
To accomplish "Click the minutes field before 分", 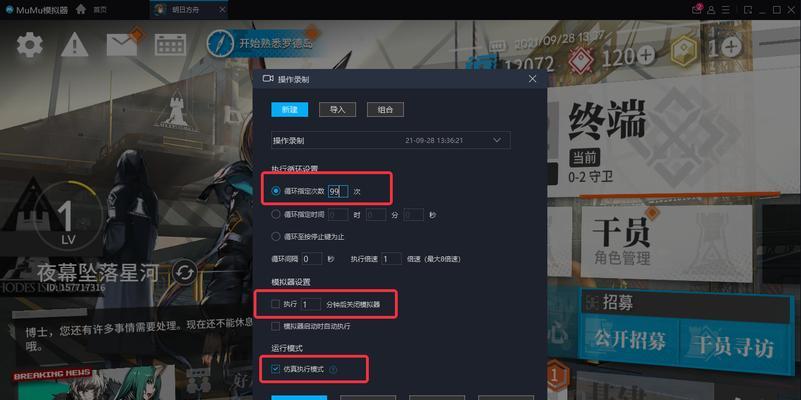I will click(x=376, y=215).
